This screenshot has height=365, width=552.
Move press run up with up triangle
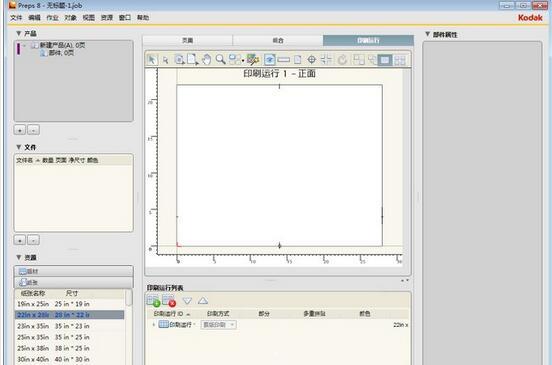tap(203, 301)
